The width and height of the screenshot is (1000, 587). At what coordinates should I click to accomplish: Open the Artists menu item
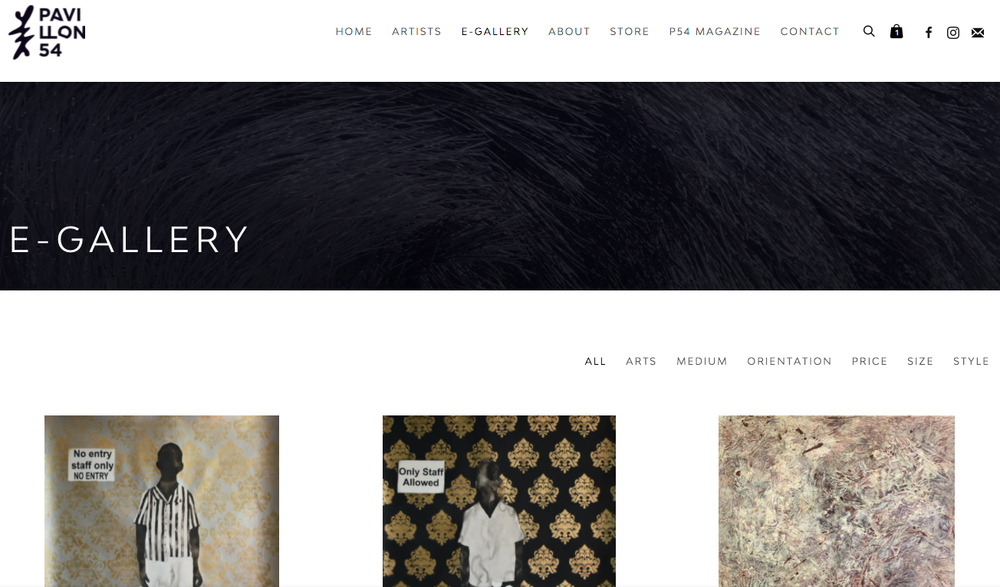point(416,31)
